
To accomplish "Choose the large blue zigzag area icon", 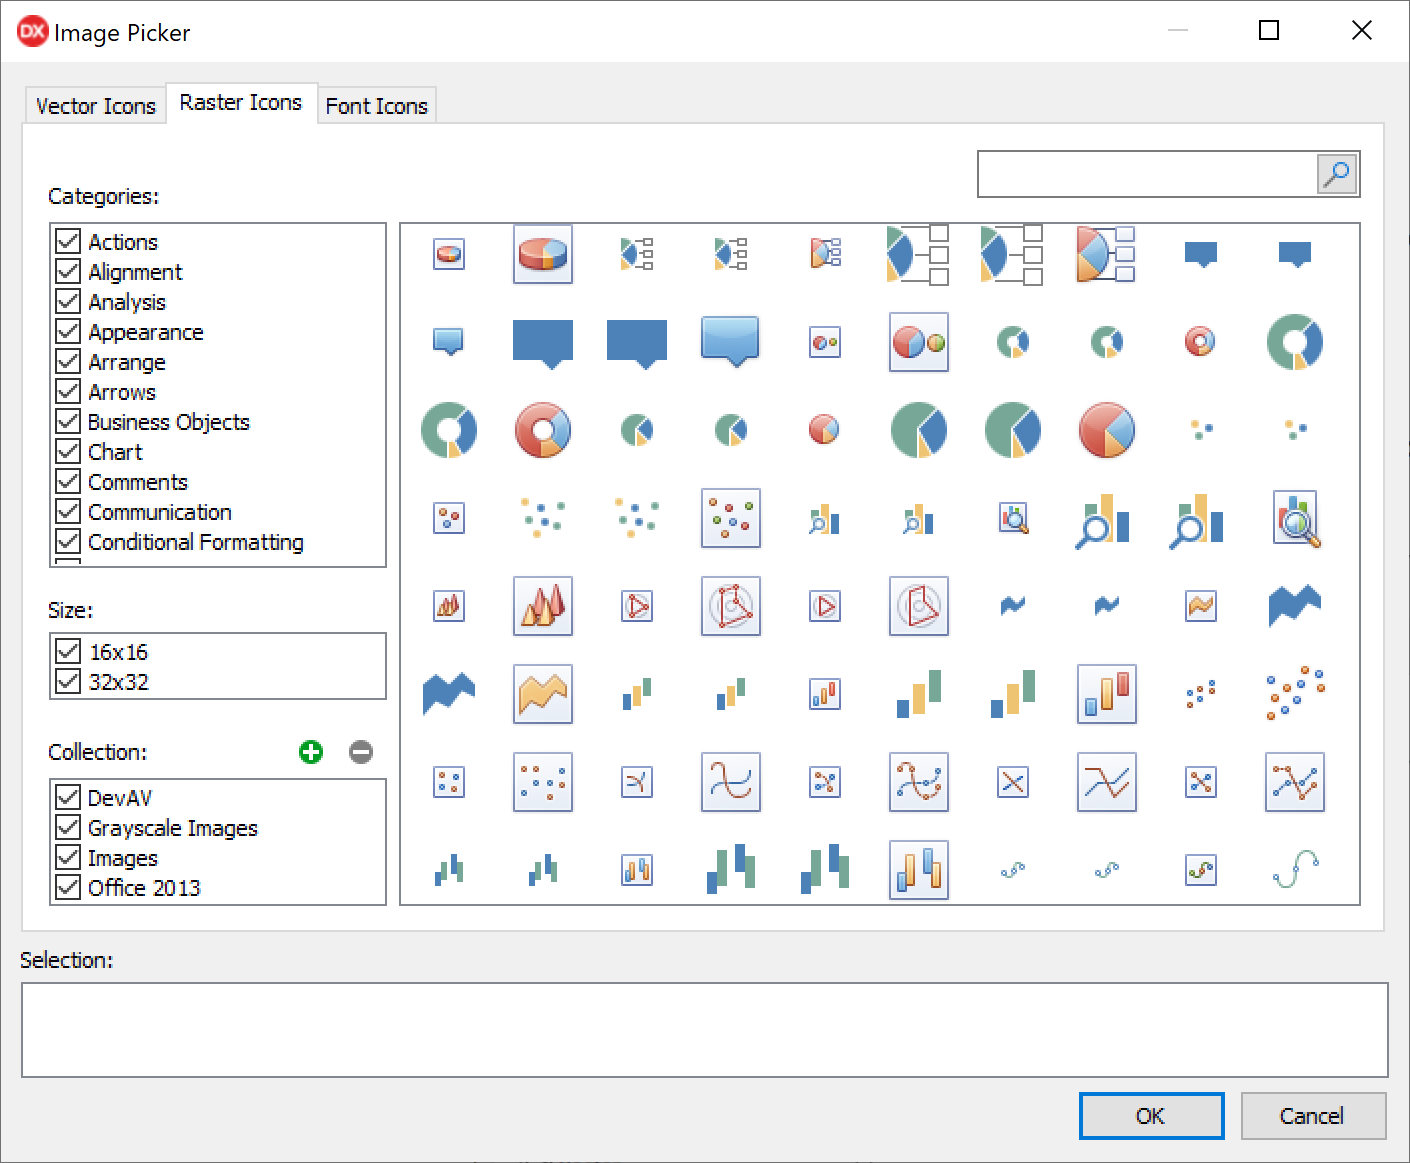I will coord(1295,606).
